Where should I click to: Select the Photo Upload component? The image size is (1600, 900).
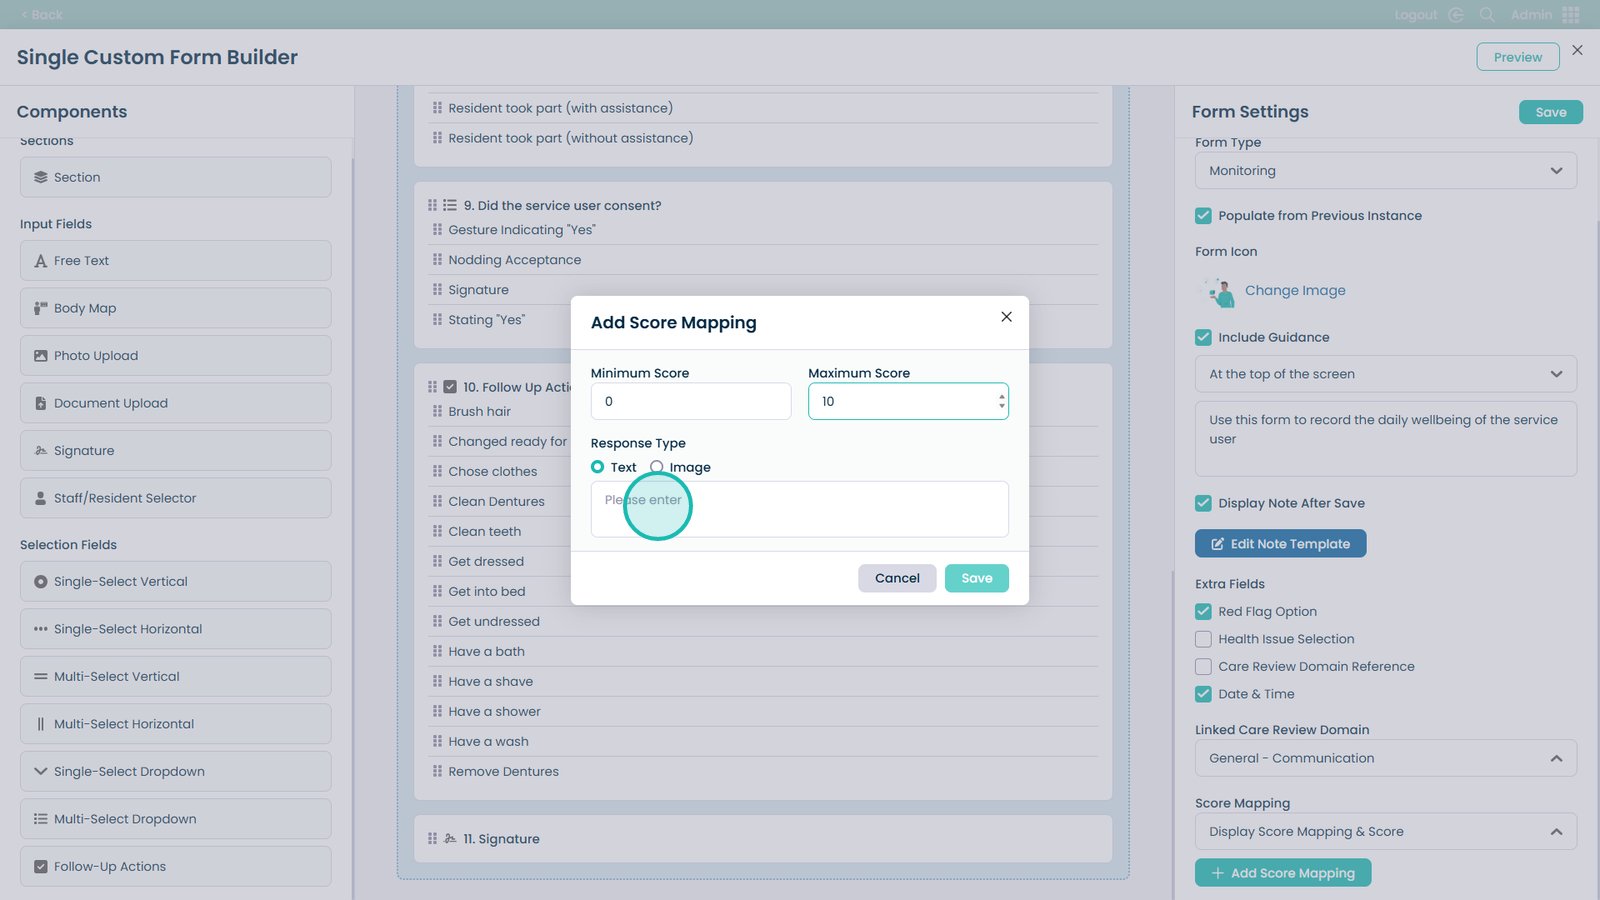point(176,356)
